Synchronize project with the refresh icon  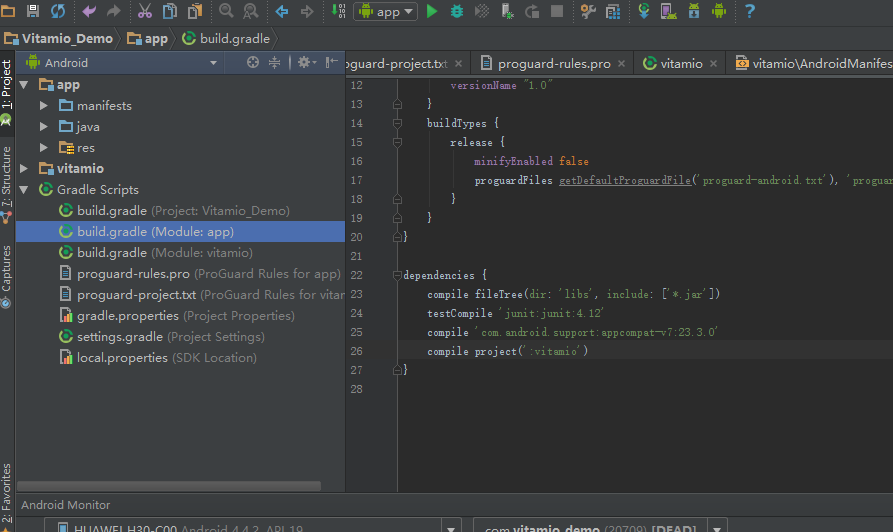pyautogui.click(x=58, y=11)
